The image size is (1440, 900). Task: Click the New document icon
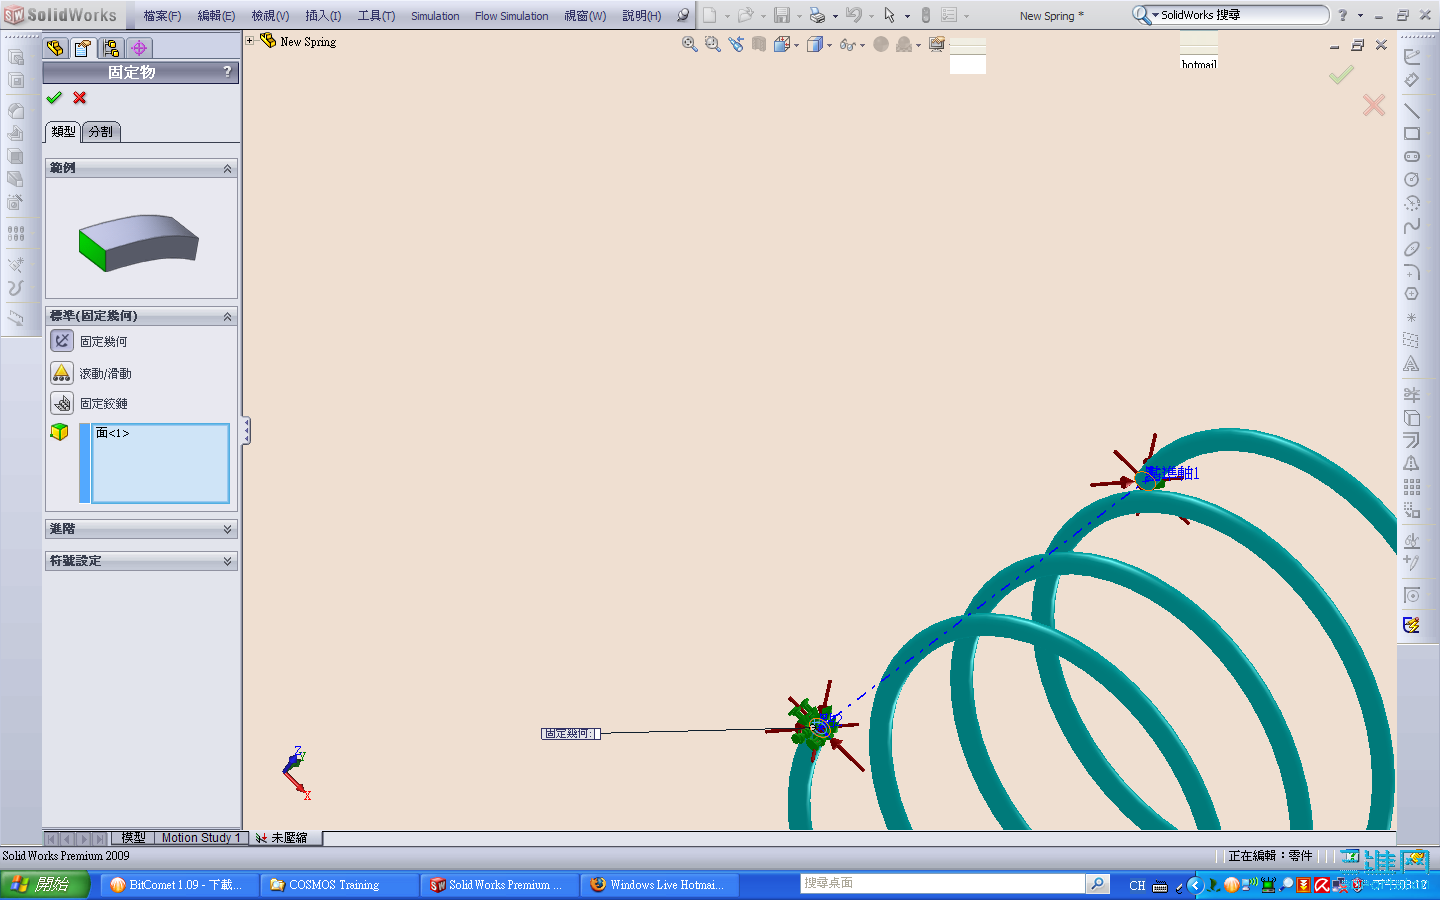[x=709, y=15]
